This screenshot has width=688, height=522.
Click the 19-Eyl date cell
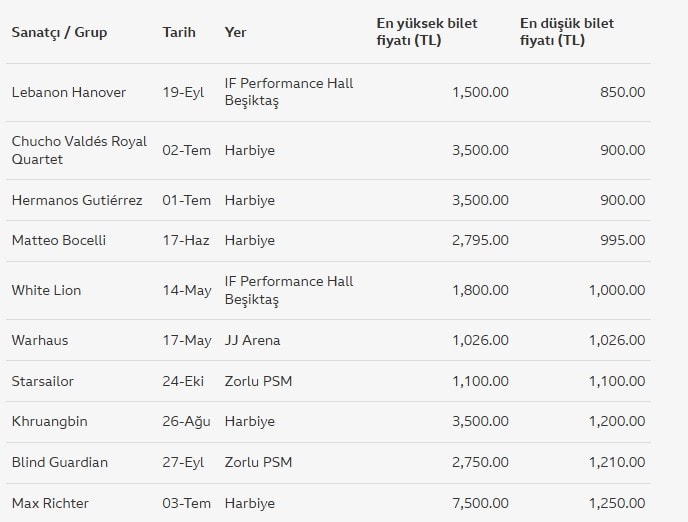(x=184, y=92)
